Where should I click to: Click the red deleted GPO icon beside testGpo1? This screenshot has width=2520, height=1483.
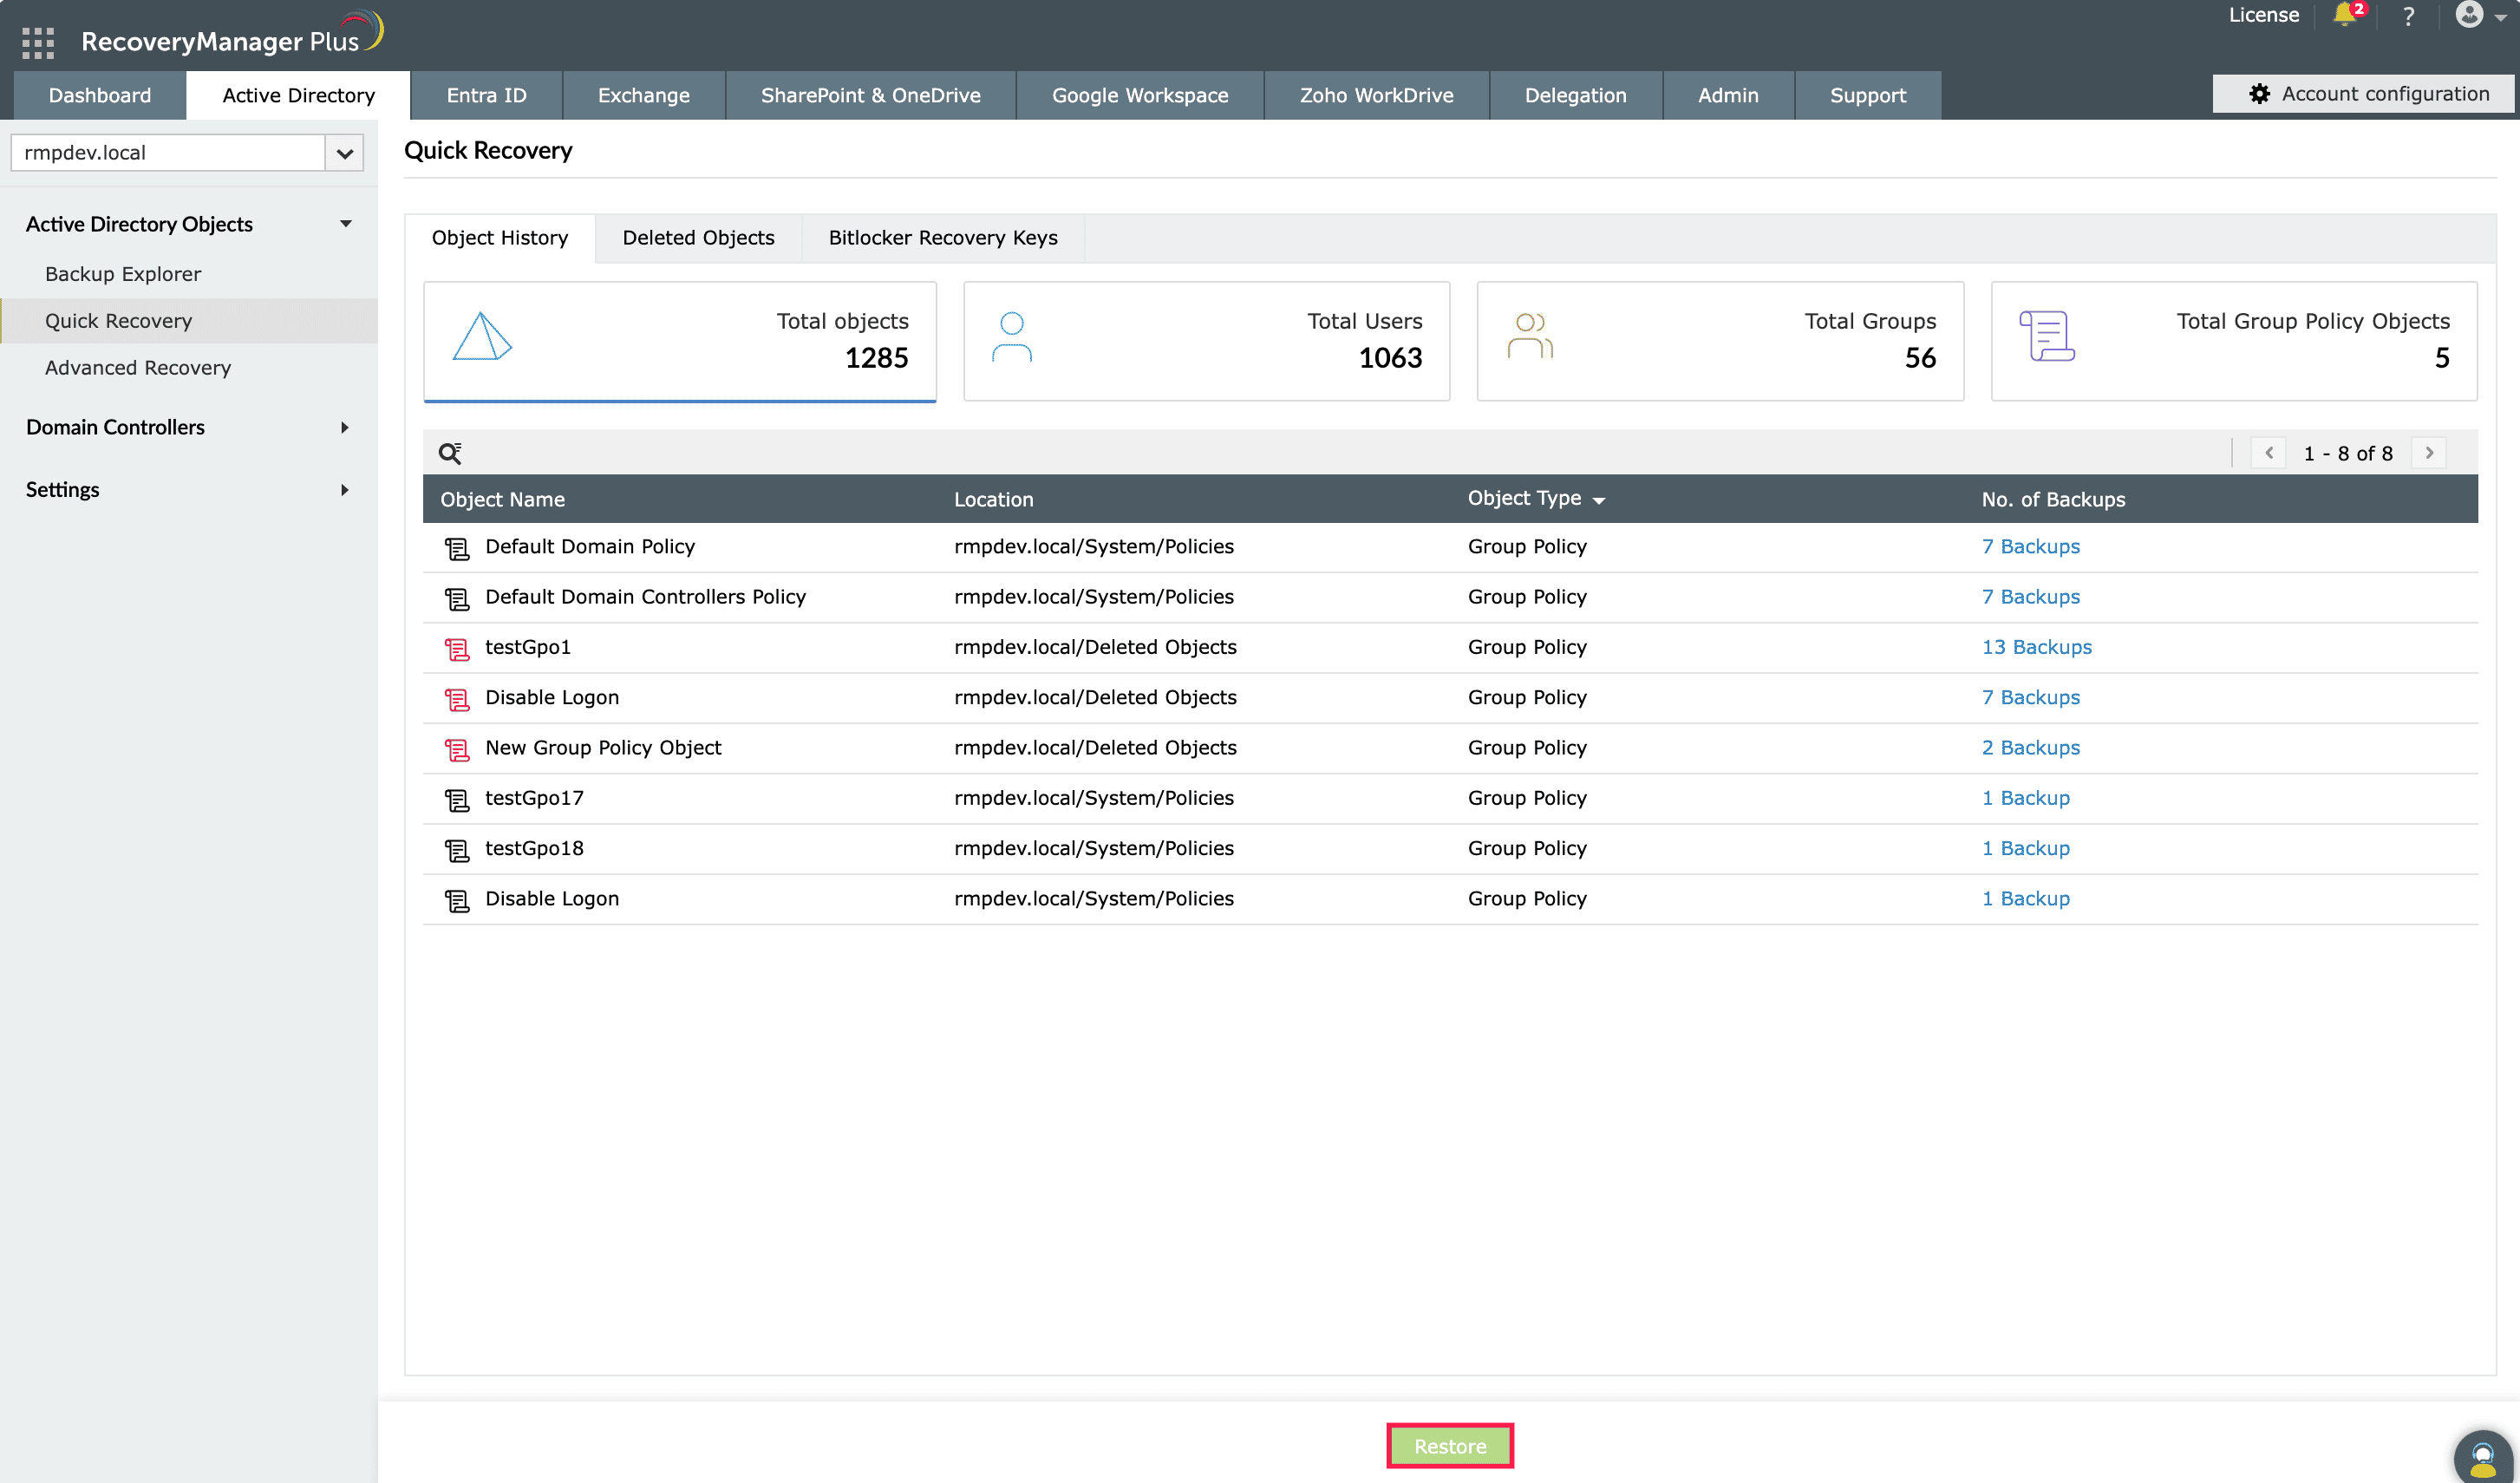(457, 649)
